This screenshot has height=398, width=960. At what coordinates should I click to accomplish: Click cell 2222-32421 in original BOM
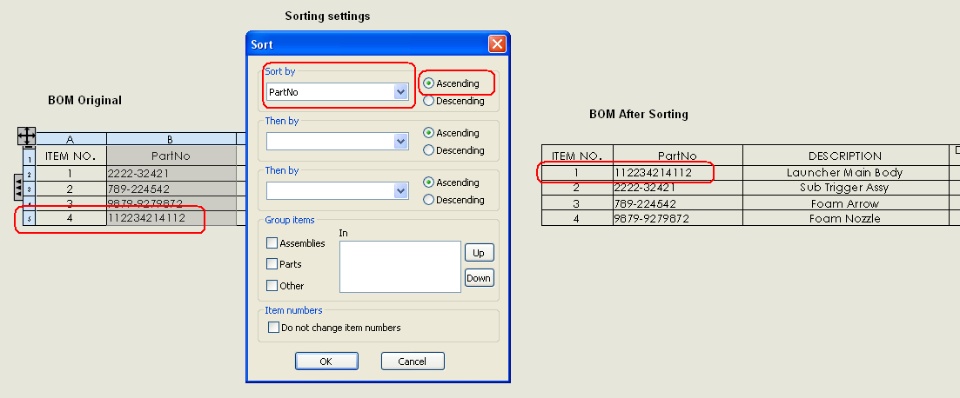tap(171, 174)
